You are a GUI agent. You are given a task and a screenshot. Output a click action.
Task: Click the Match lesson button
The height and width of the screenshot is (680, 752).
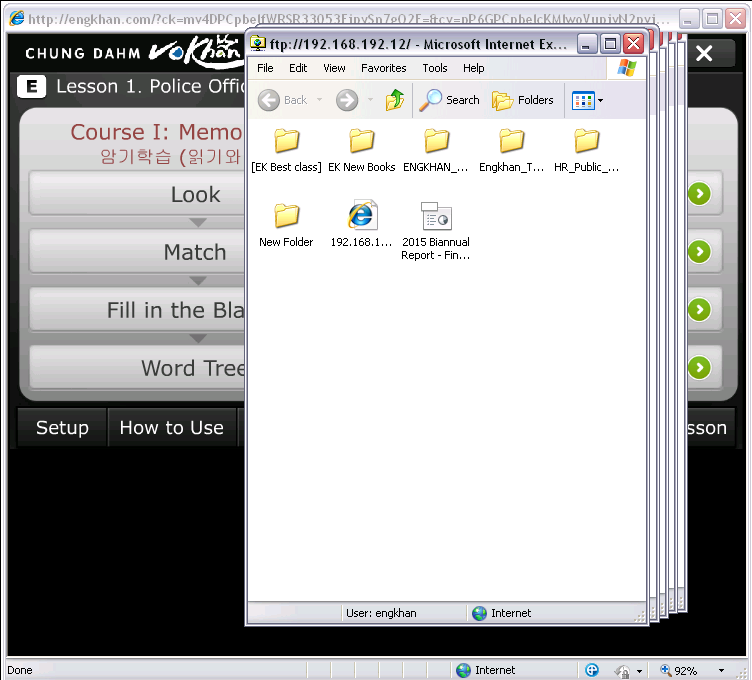(x=138, y=252)
